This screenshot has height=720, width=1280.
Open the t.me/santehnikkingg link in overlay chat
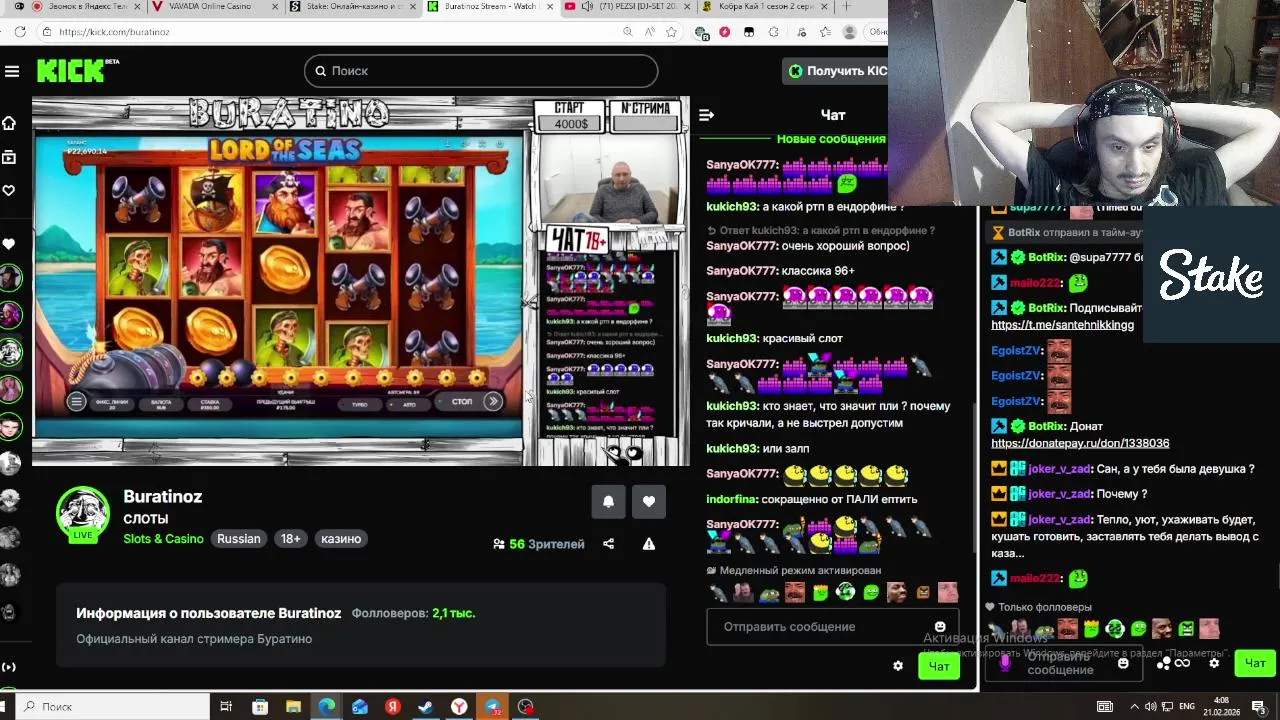click(x=1062, y=325)
